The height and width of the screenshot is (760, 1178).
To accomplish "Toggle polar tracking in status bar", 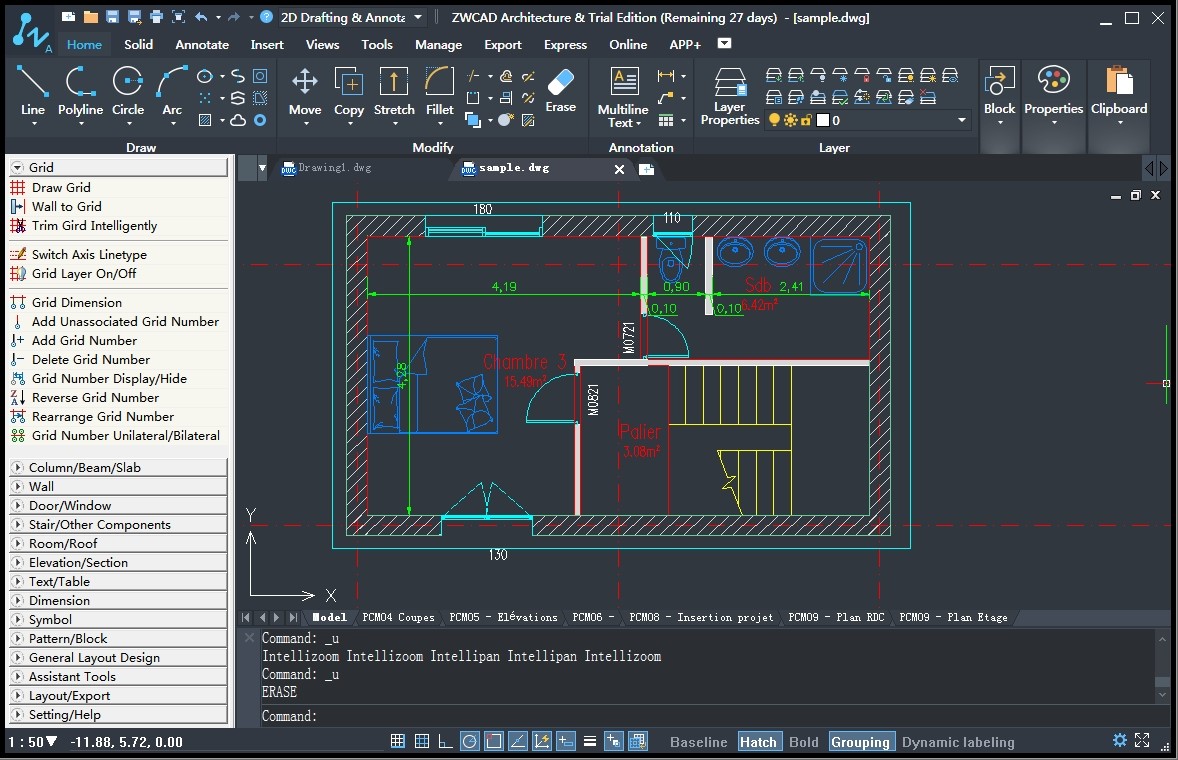I will [x=470, y=741].
